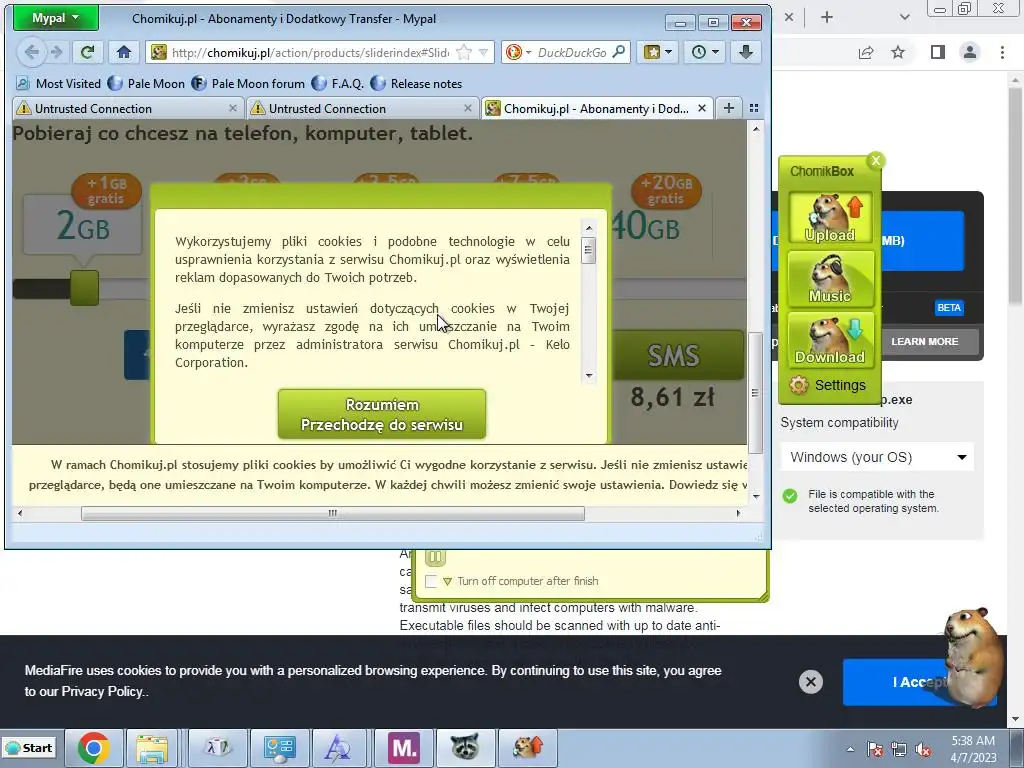
Task: Move the green transfer size slider handle
Action: [x=84, y=288]
